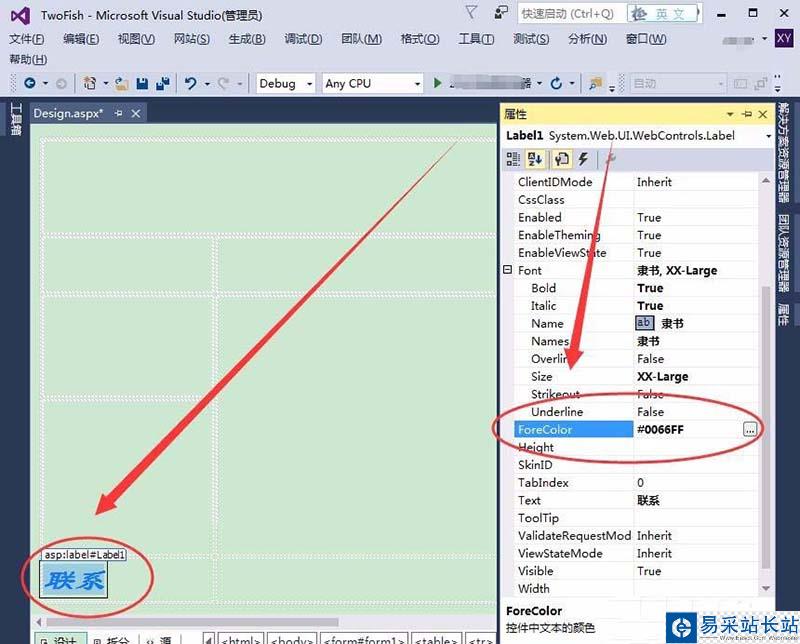This screenshot has width=800, height=644.
Task: Click the notifications flag icon in title bar
Action: (471, 12)
